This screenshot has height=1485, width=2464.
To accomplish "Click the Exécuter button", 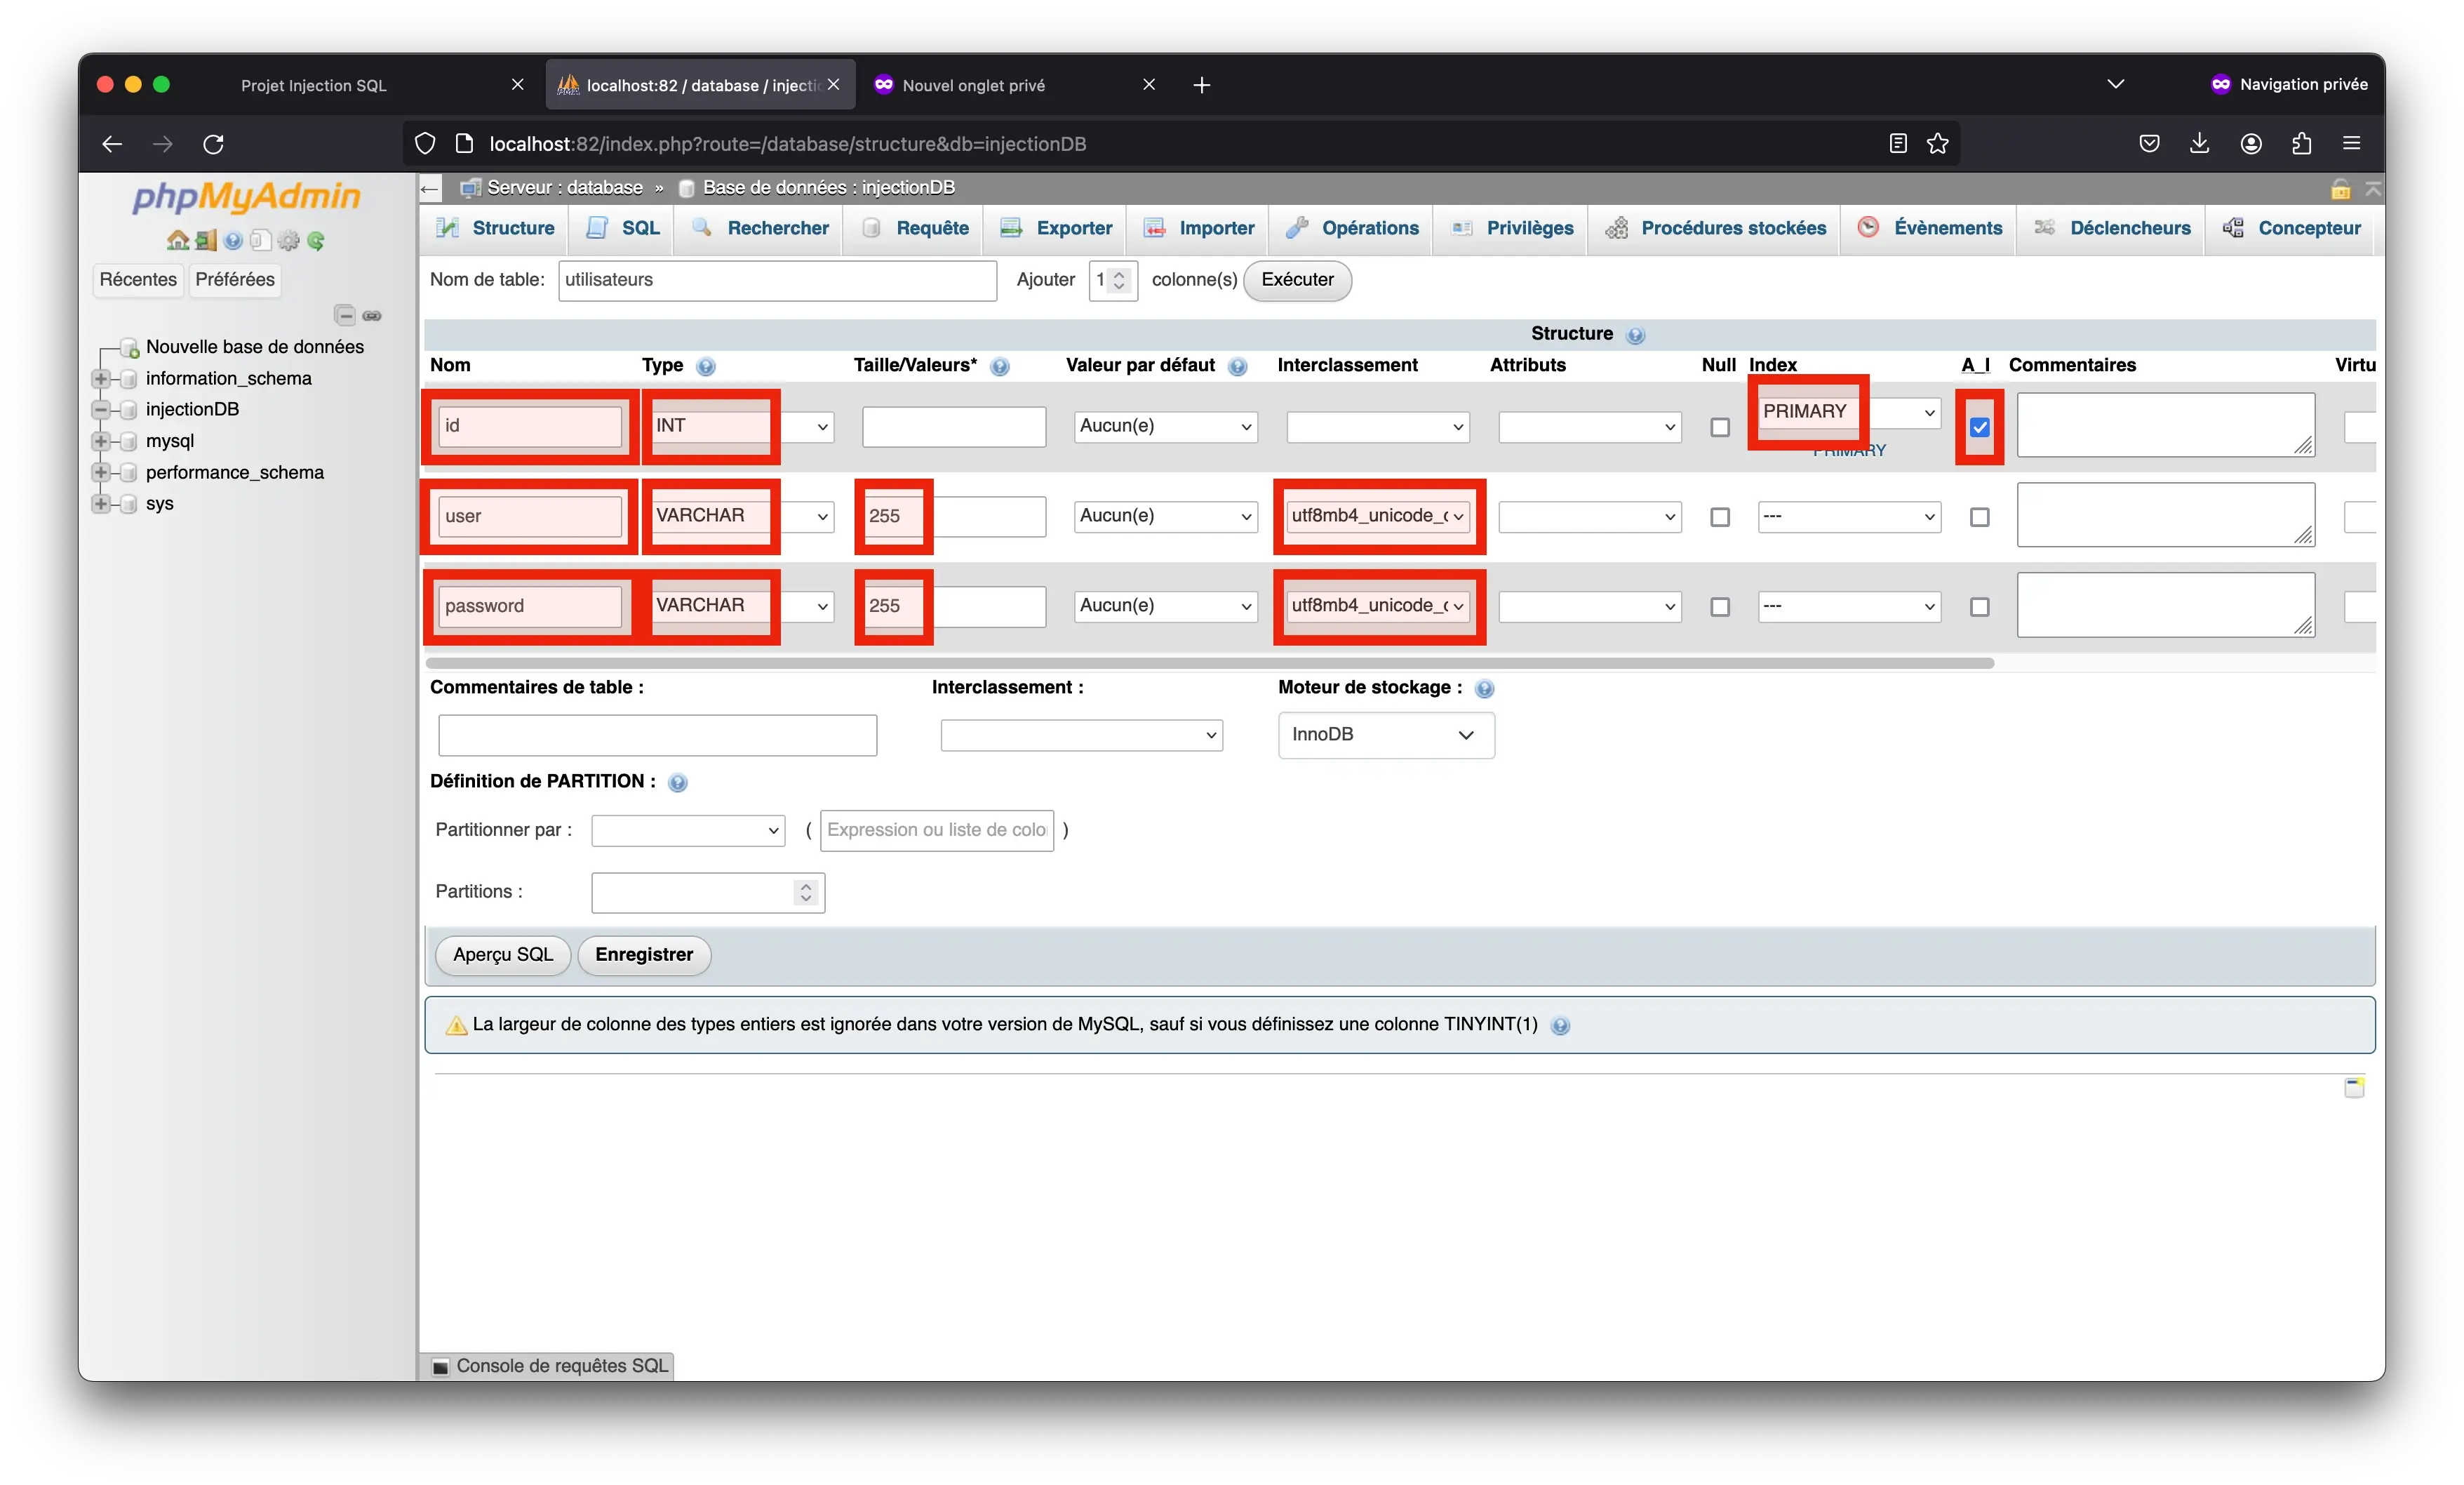I will [x=1297, y=280].
